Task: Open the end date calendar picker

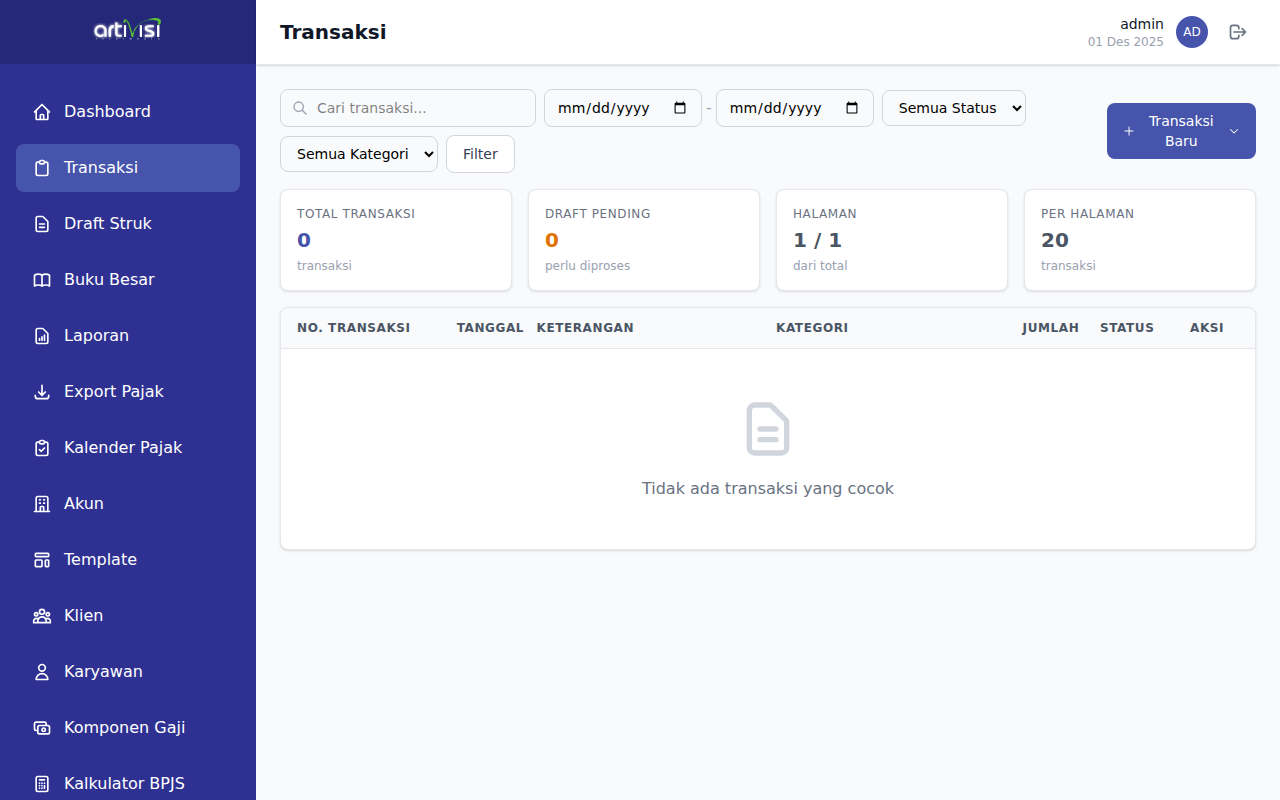Action: click(852, 108)
